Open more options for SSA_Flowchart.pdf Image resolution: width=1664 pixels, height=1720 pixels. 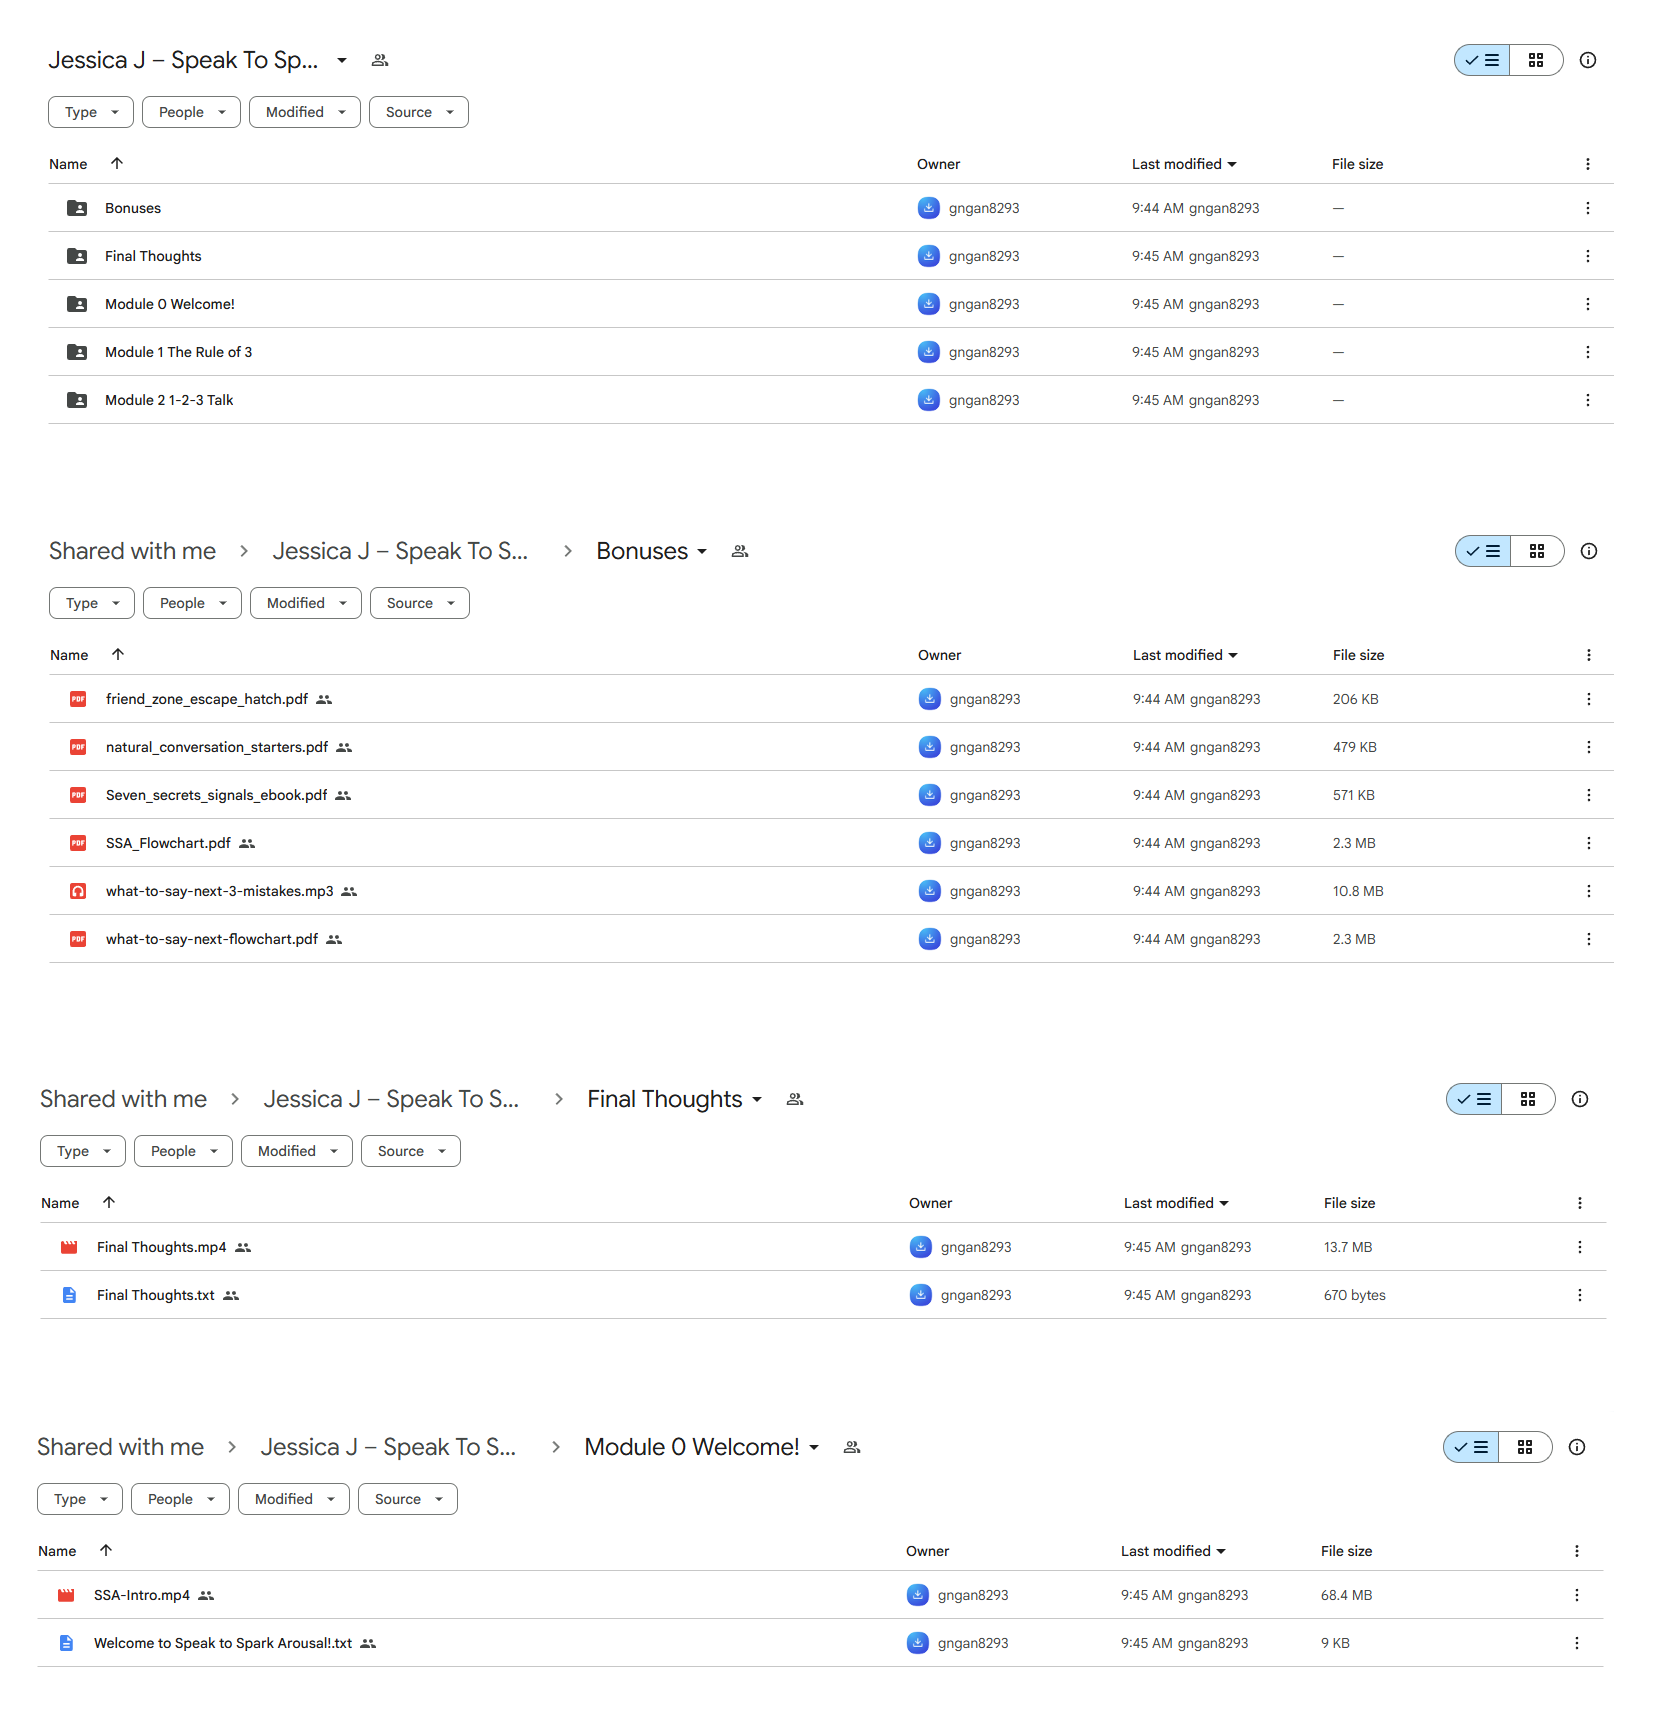[1588, 843]
